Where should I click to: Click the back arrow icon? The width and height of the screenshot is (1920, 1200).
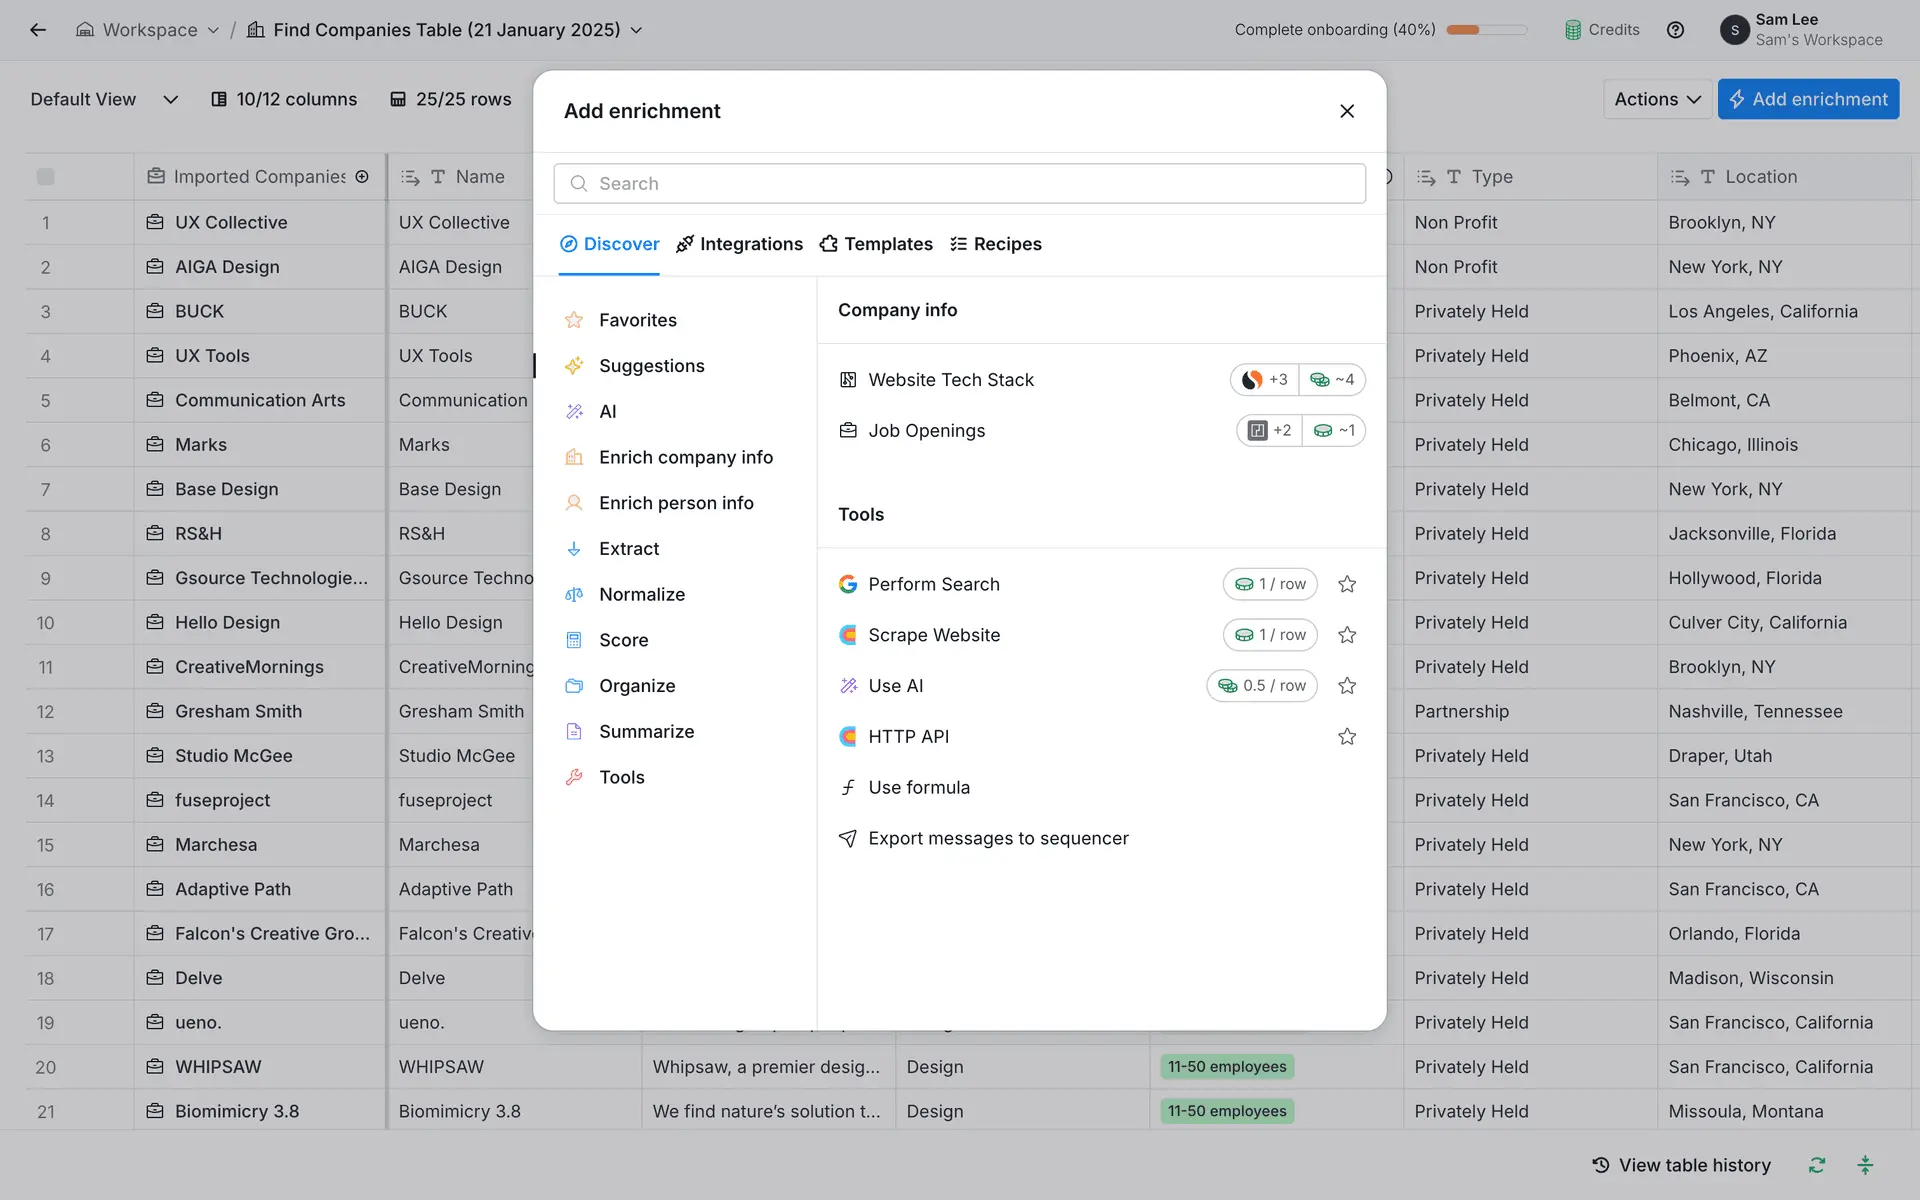tap(38, 30)
